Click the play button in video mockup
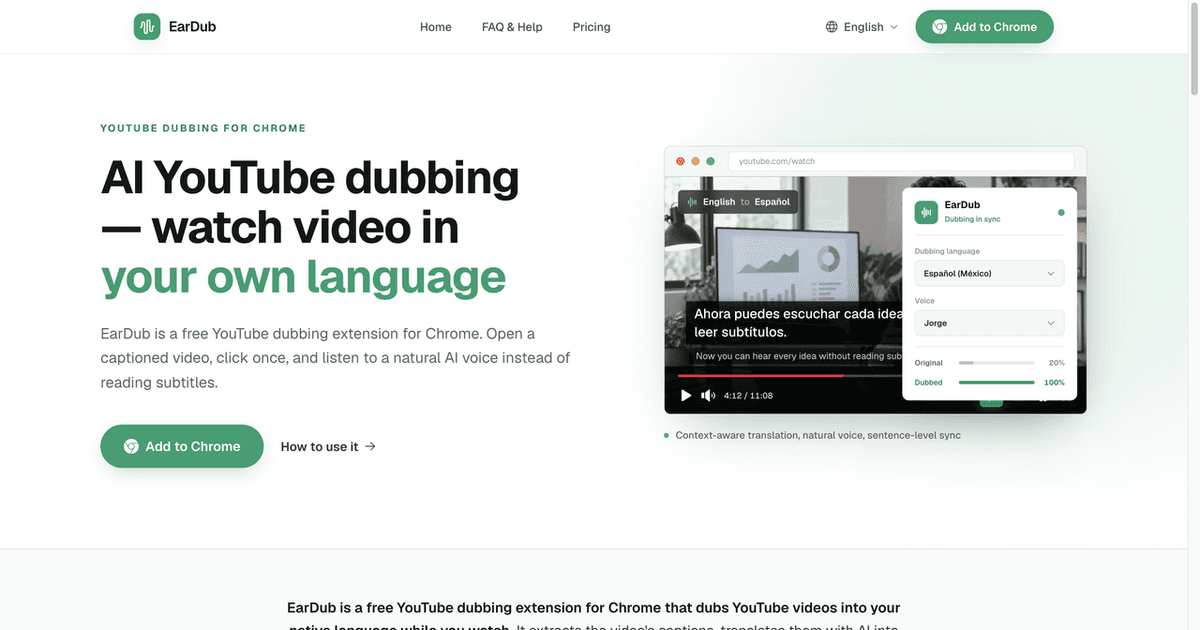The image size is (1200, 630). tap(686, 395)
